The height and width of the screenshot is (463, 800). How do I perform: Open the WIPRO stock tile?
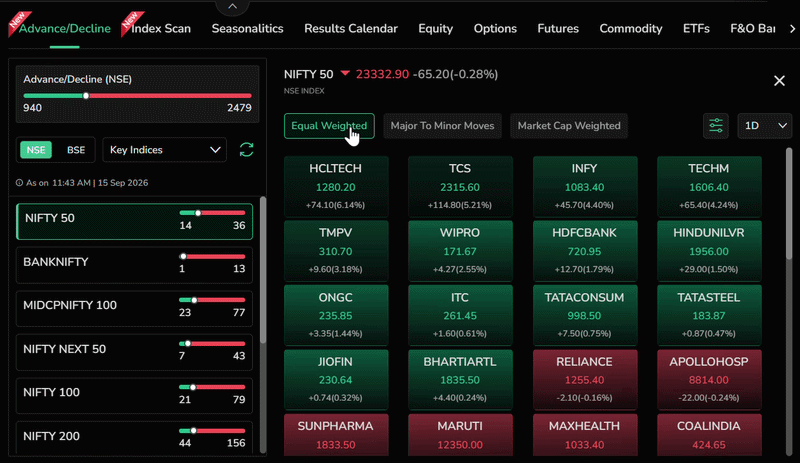click(460, 251)
